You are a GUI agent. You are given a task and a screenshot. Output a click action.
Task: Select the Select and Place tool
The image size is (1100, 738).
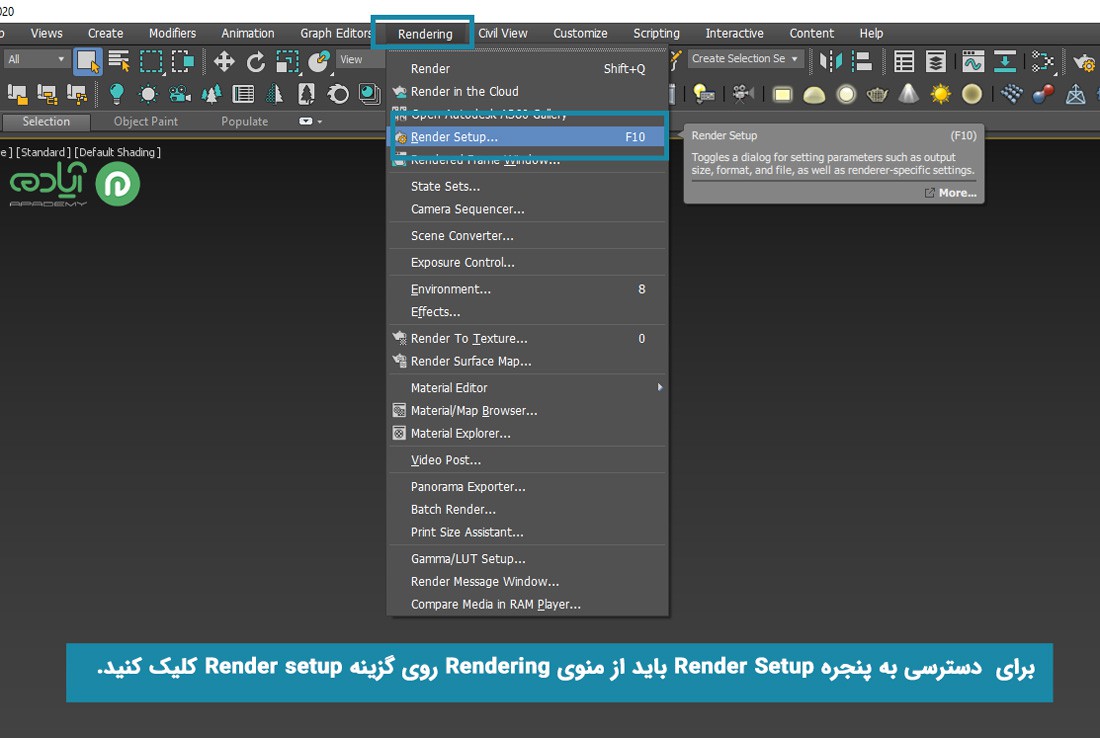click(x=319, y=62)
